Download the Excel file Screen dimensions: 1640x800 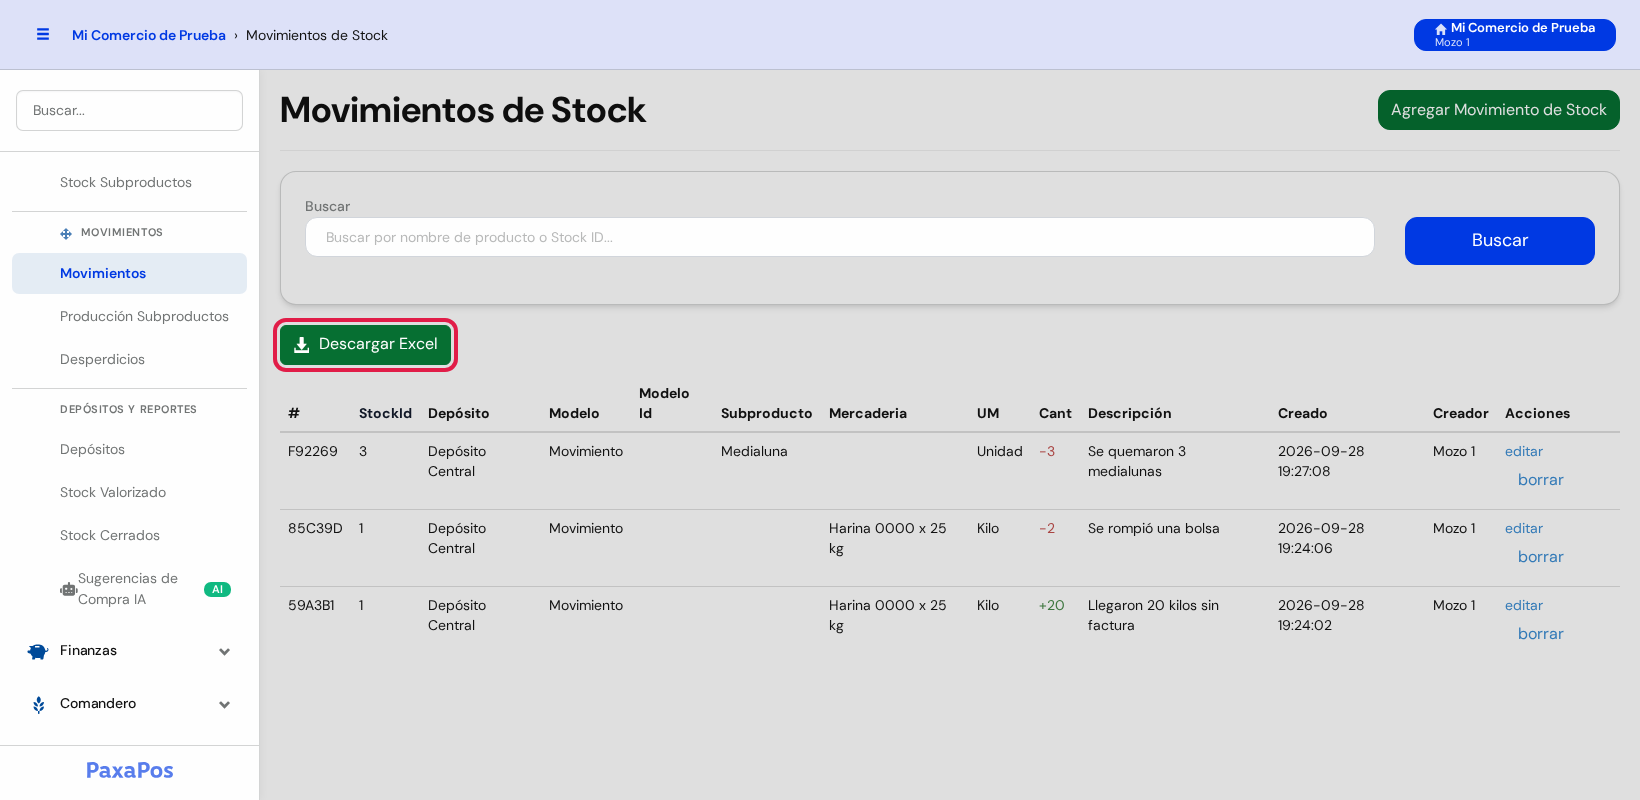[x=366, y=344]
